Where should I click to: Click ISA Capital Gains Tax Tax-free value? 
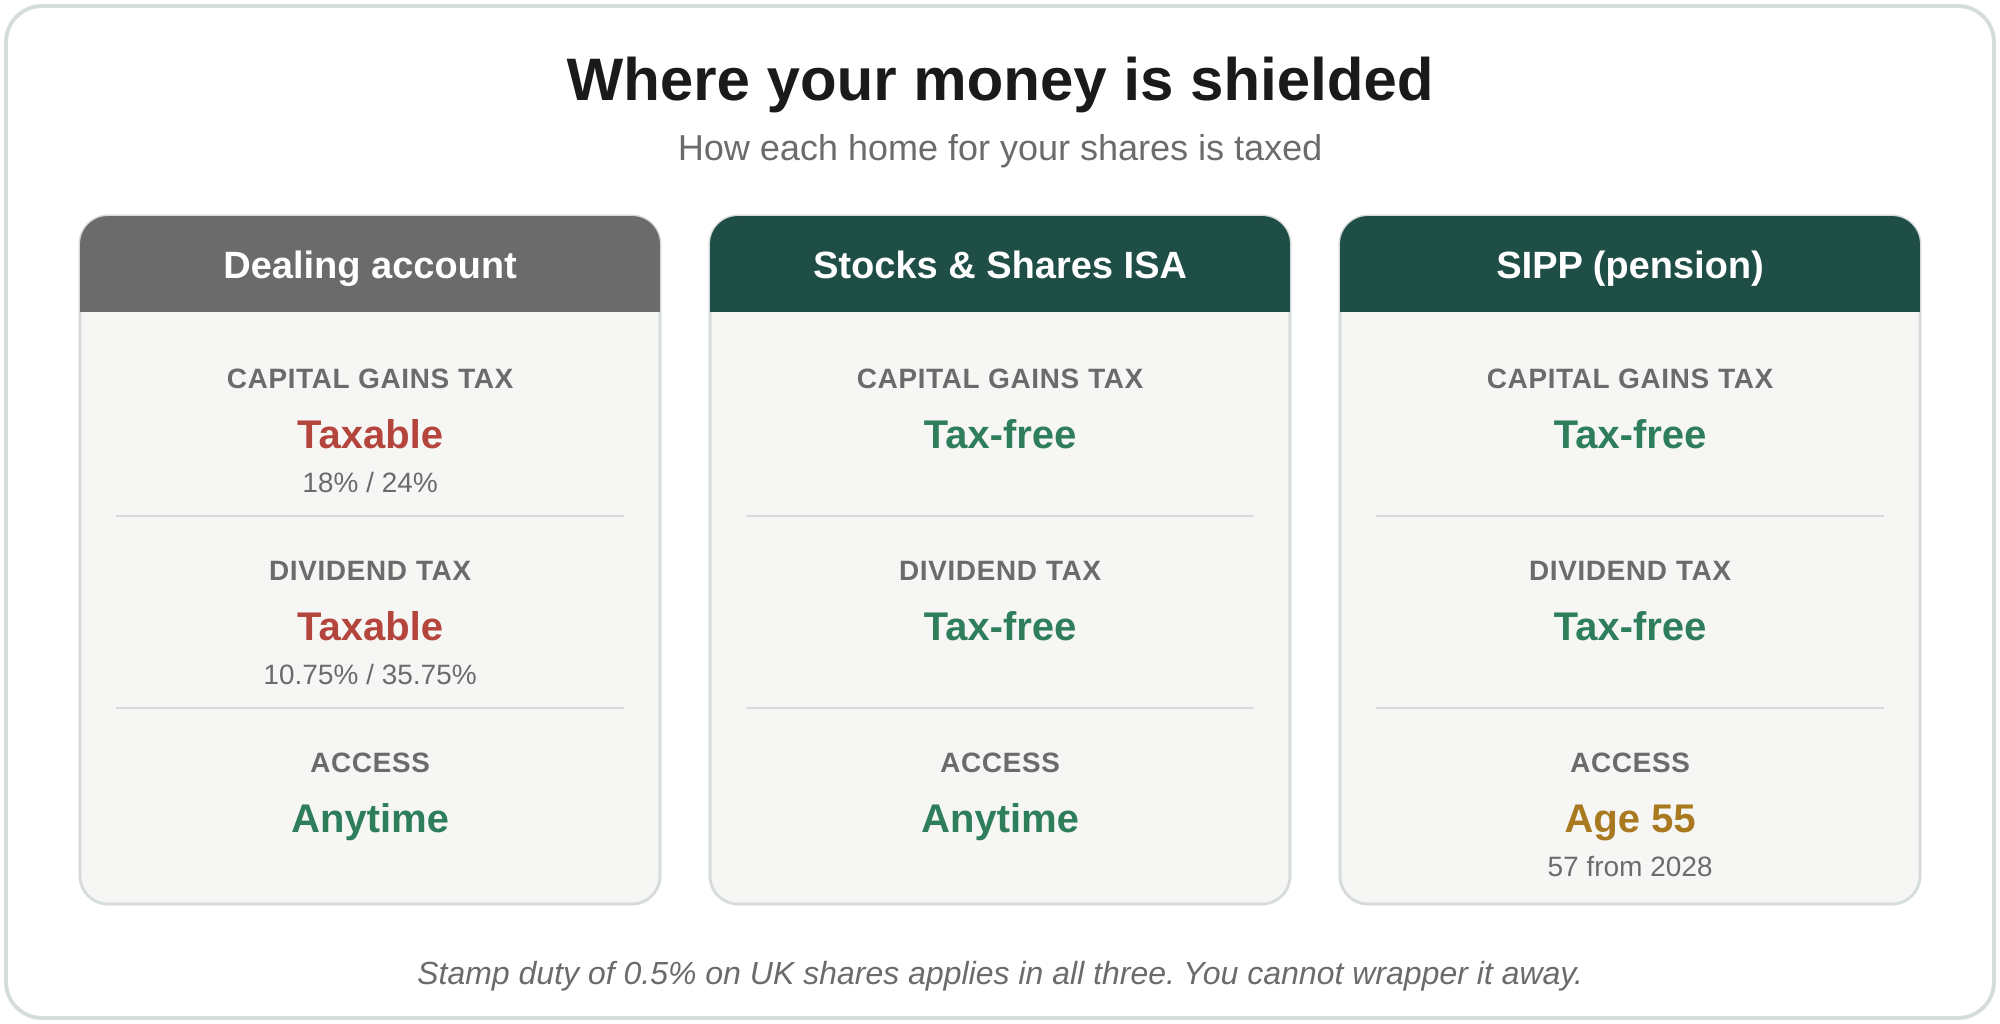(x=1000, y=434)
